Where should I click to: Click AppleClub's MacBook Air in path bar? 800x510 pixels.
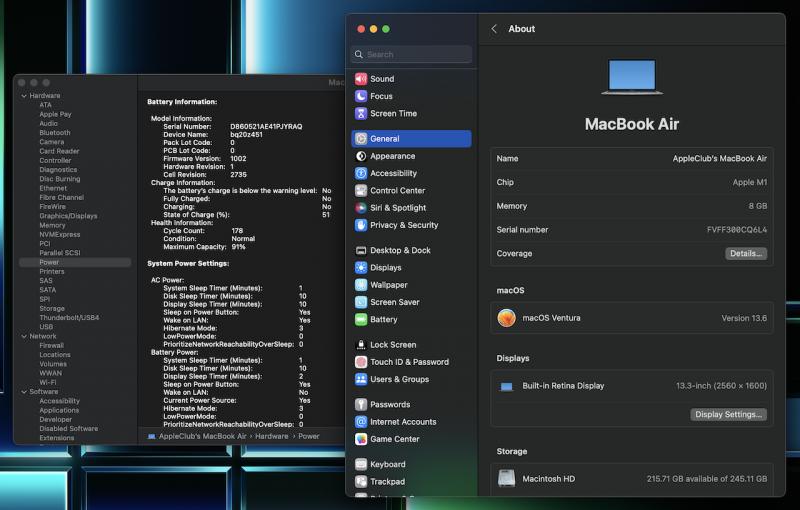click(203, 437)
